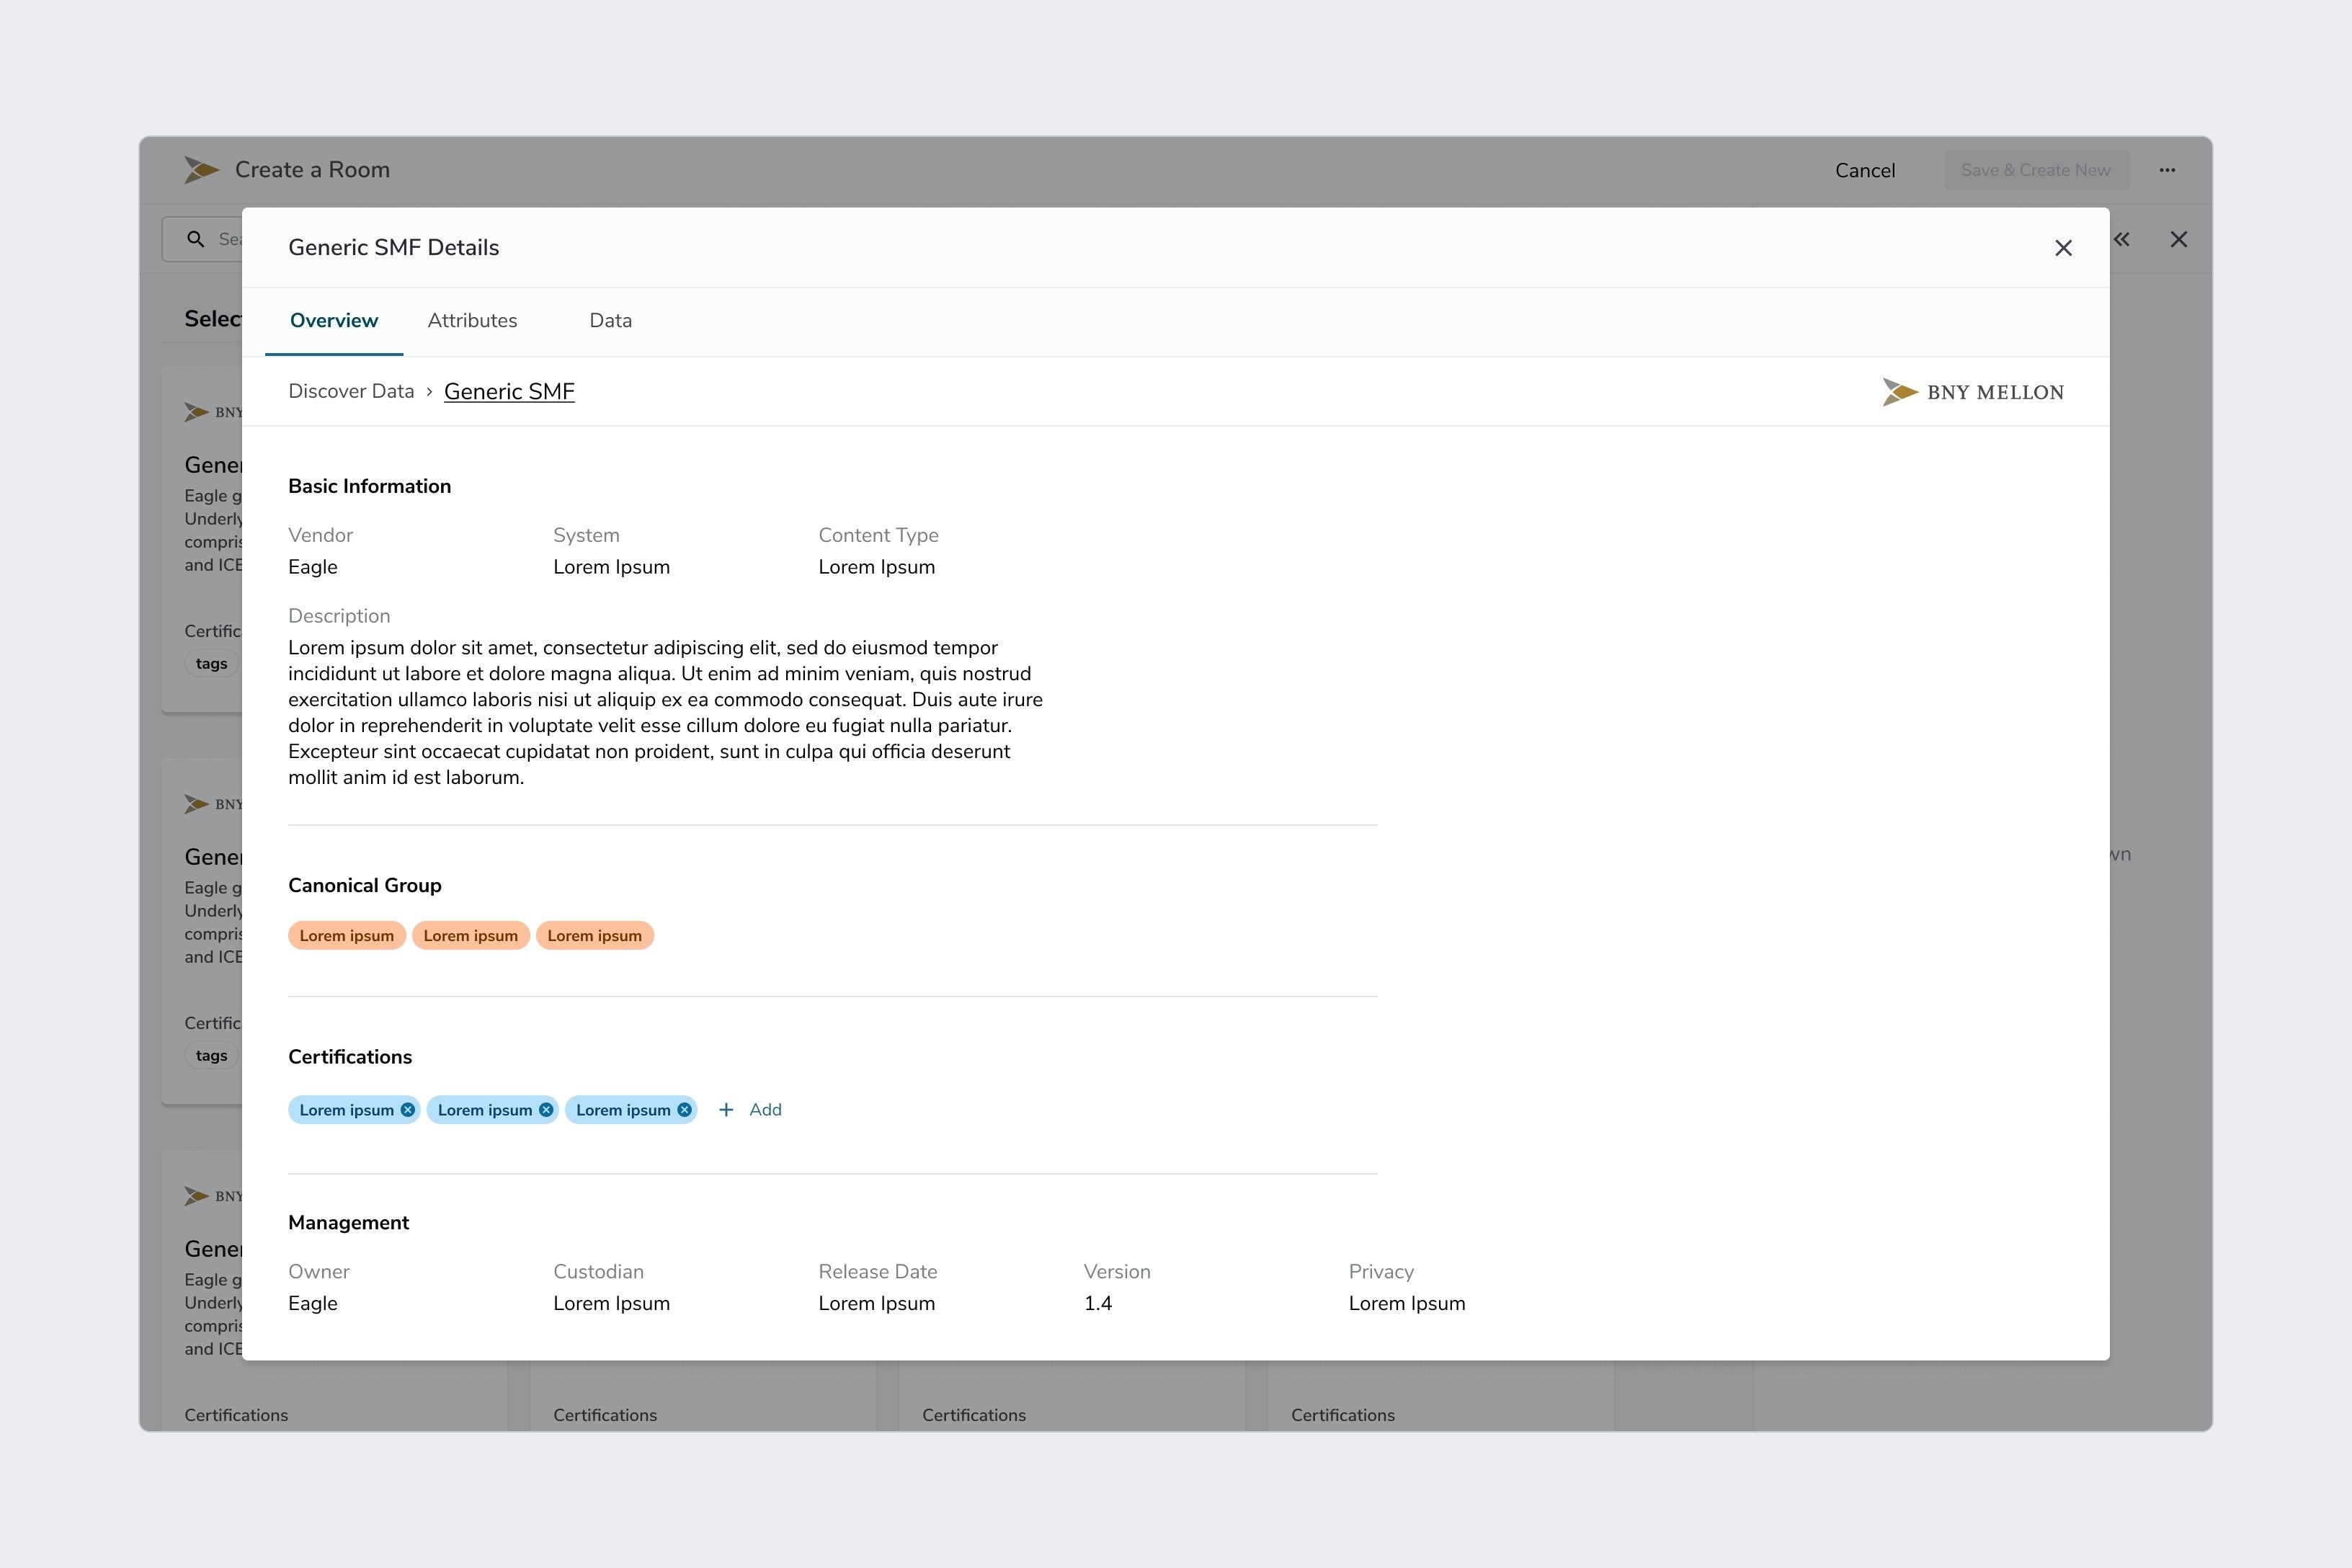Click the Management heading
Image resolution: width=2352 pixels, height=1568 pixels.
point(349,1223)
